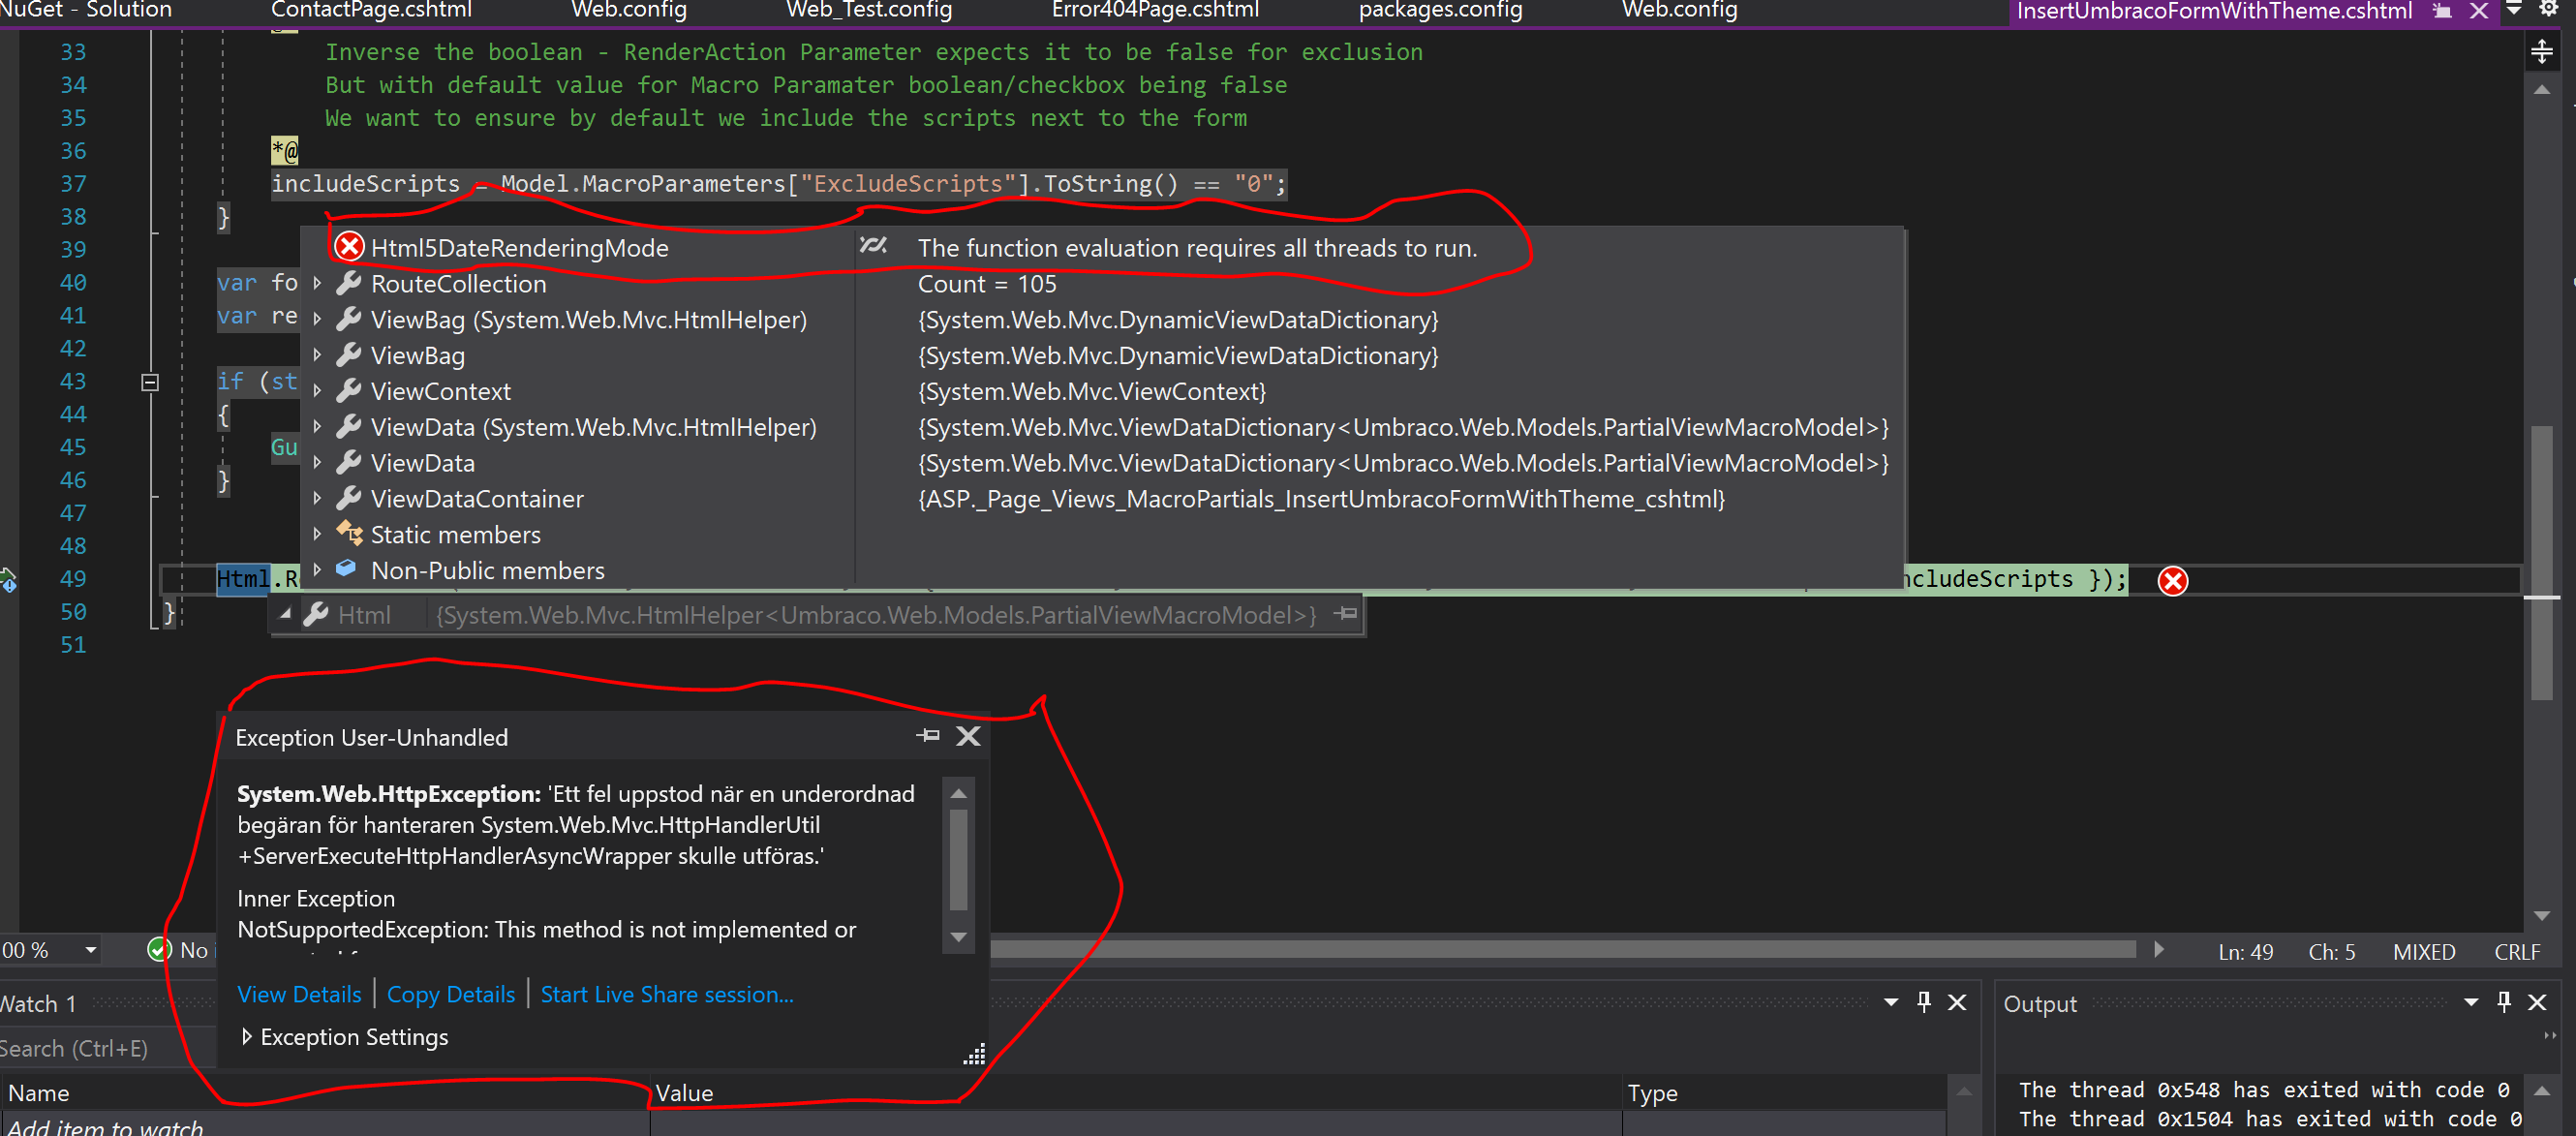Close the InsertUmbracoFormWithTheme.cshtml tab
Image resolution: width=2576 pixels, height=1136 pixels.
pos(2479,11)
